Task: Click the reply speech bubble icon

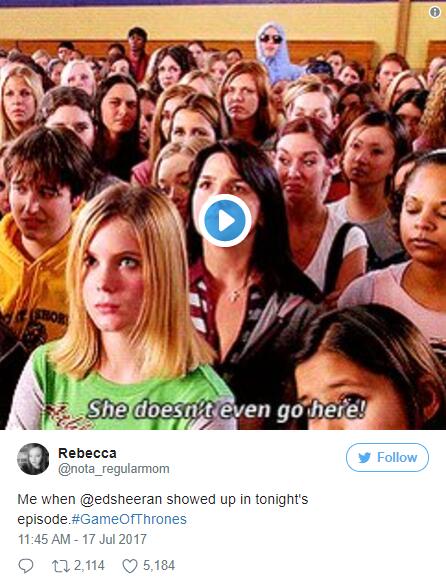Action: pos(26,566)
